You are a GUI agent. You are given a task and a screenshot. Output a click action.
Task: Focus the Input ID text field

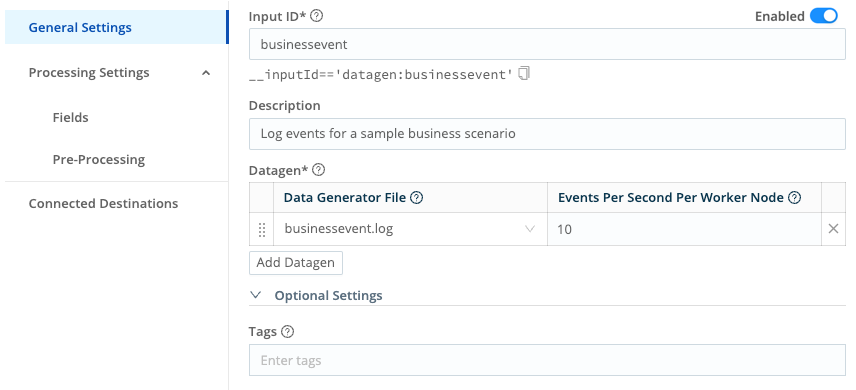547,44
